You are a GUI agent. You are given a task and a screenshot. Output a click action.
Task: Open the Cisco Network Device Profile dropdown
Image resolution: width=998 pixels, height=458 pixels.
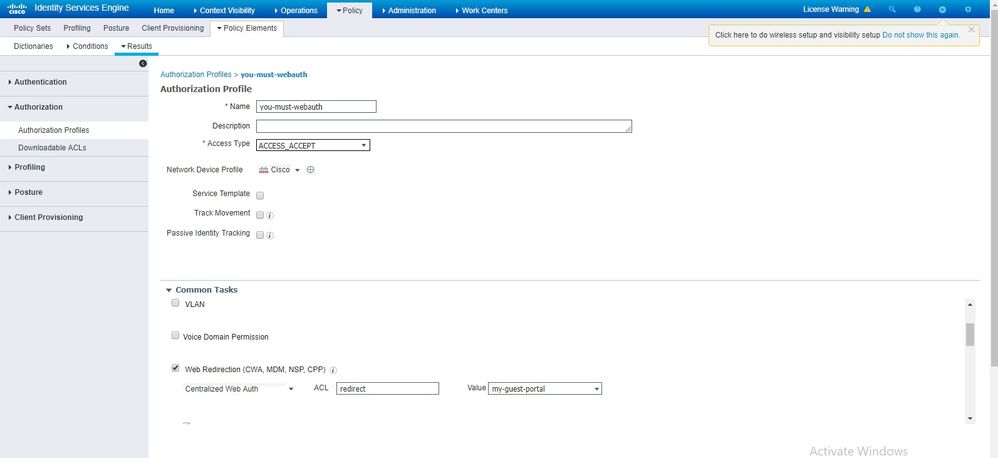pos(297,170)
